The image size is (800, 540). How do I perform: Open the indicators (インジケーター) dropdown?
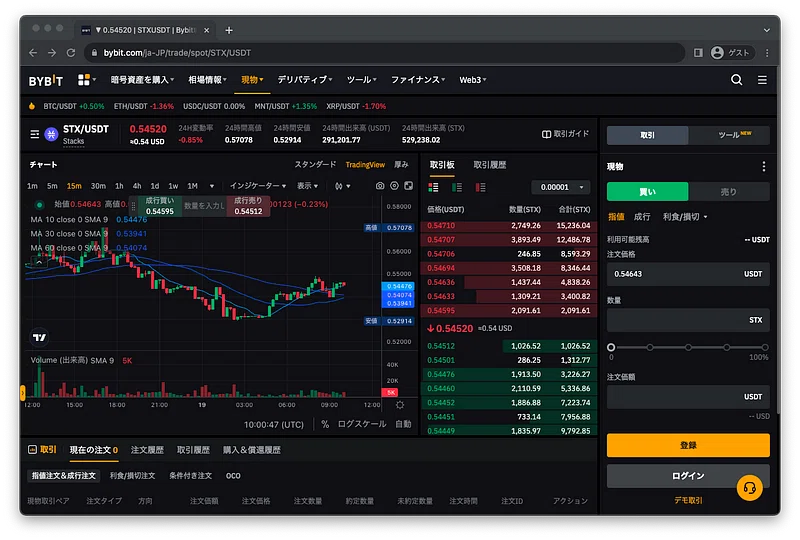coord(258,186)
